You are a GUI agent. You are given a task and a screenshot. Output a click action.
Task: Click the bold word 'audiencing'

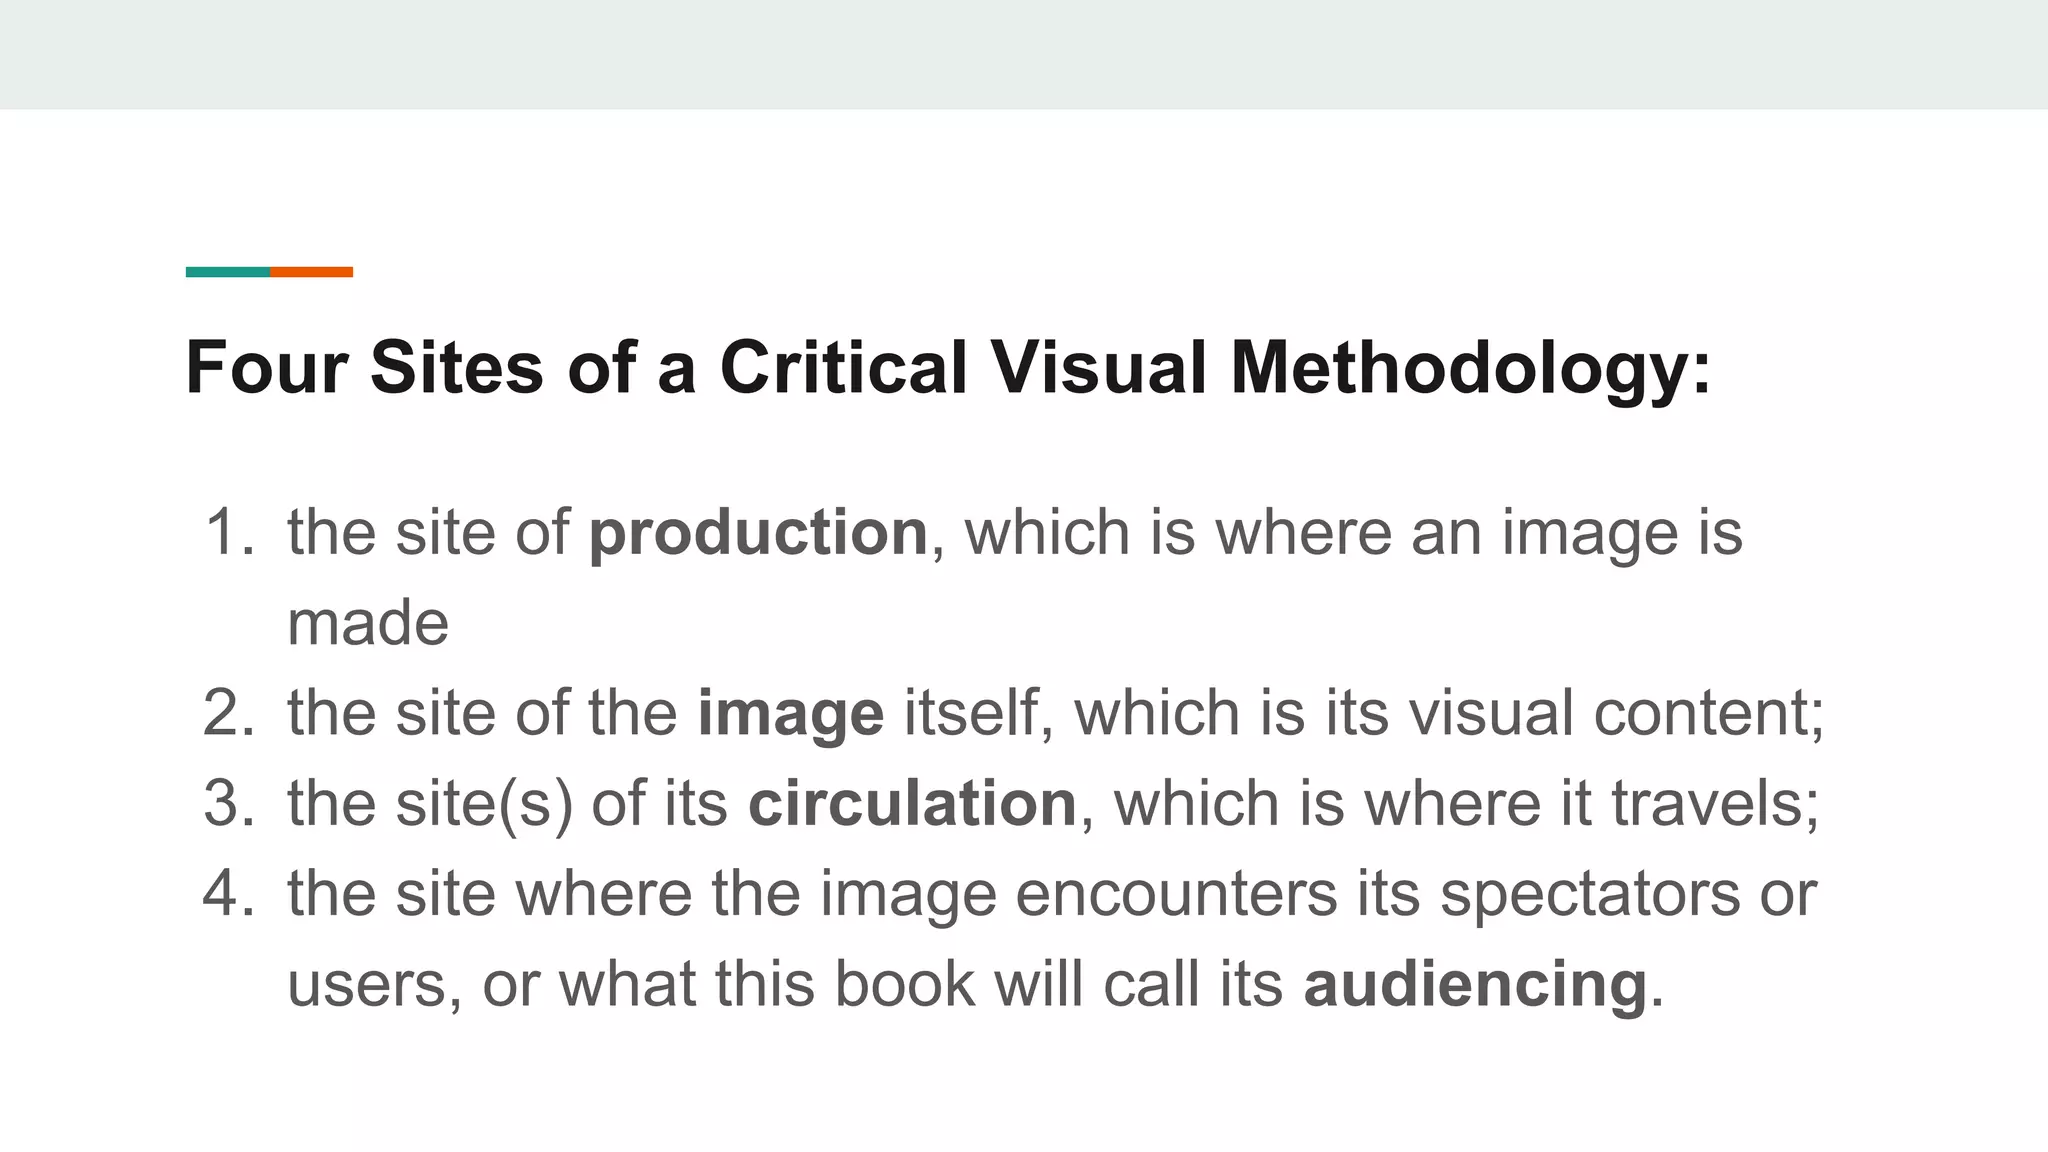[x=1475, y=984]
